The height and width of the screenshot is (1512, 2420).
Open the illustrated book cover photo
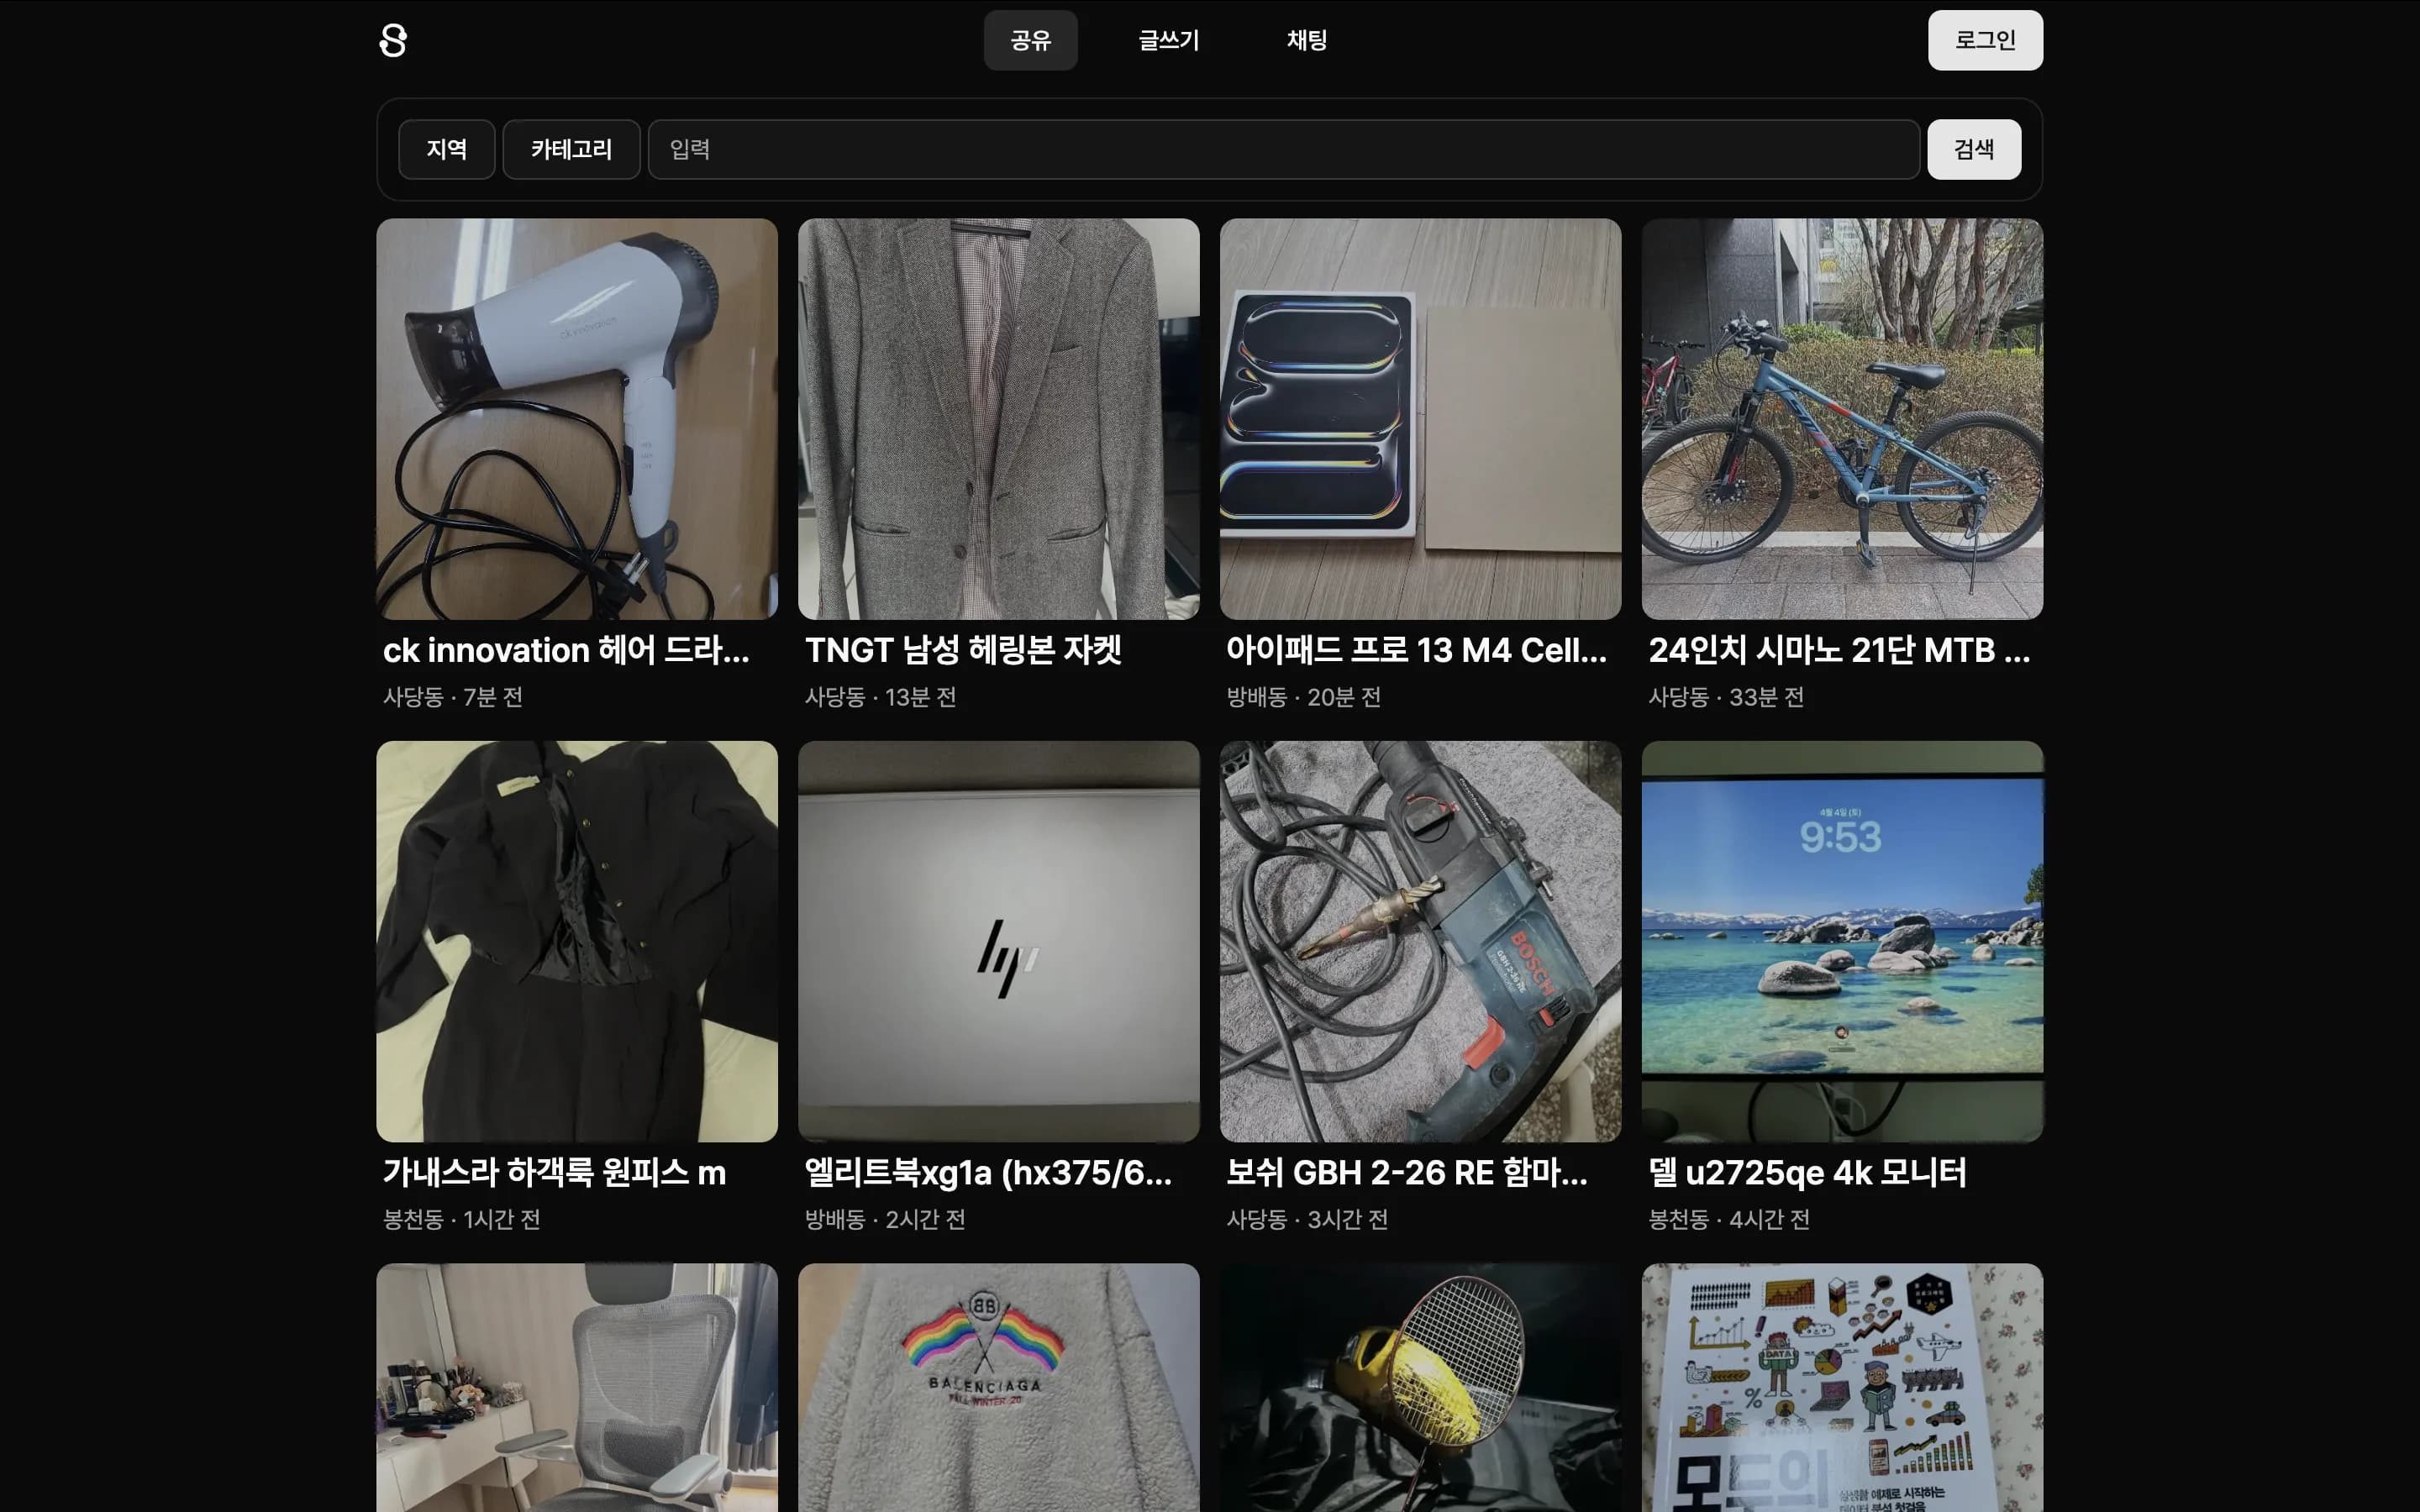pos(1842,1388)
